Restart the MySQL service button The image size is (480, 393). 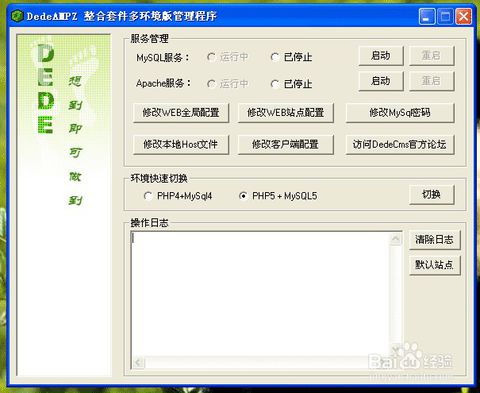tap(431, 55)
